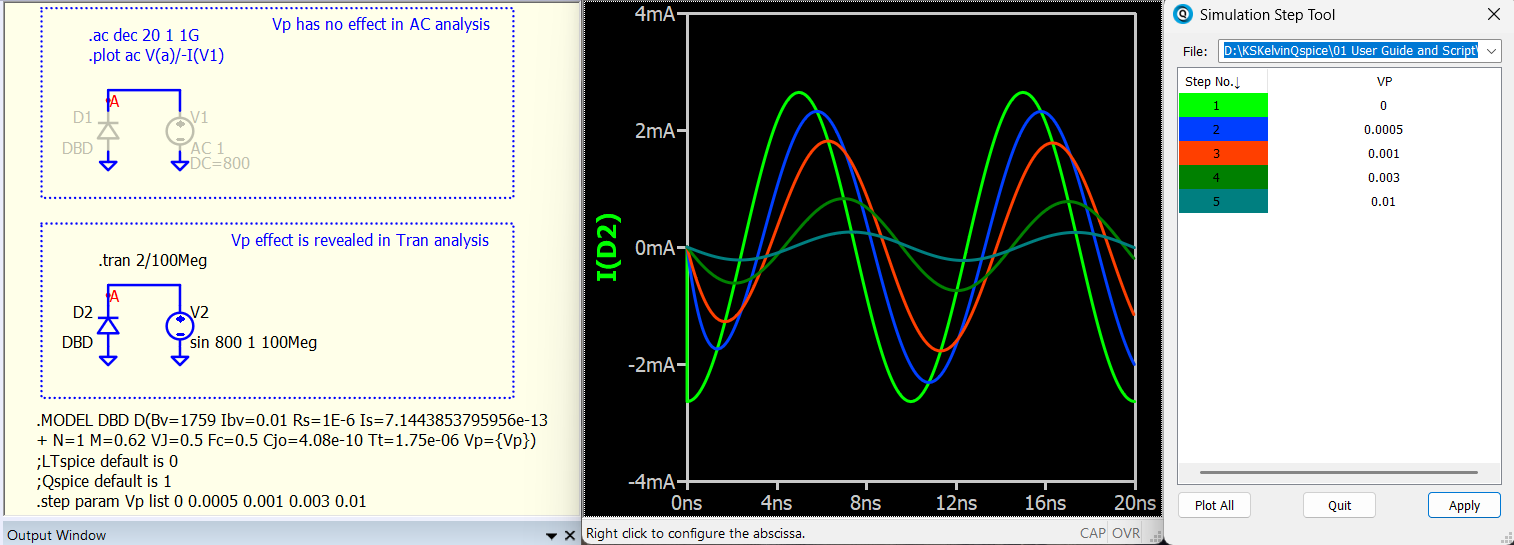The image size is (1514, 545).
Task: Click the grayed-out V1 AC source symbol
Action: (x=179, y=131)
